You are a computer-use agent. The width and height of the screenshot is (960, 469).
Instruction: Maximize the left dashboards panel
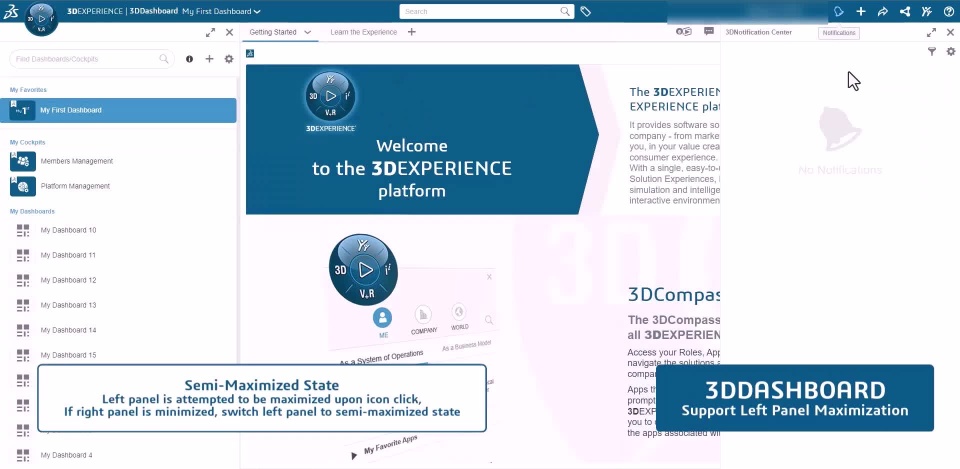coord(210,32)
